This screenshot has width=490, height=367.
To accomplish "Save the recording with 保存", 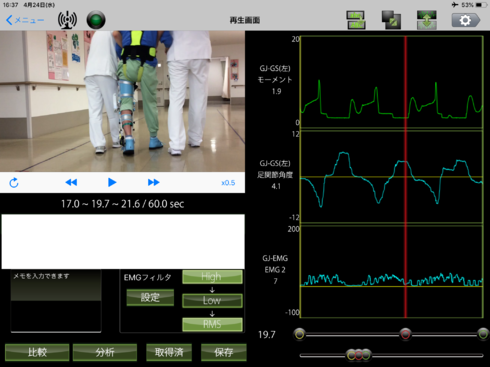I will click(224, 352).
